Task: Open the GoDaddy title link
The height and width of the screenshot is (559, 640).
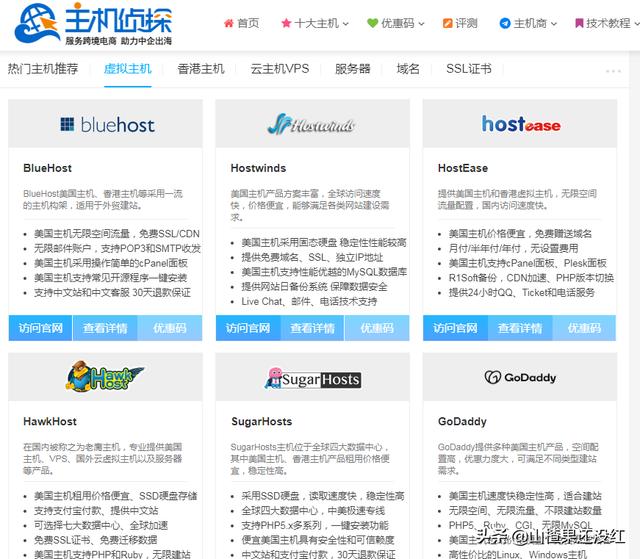Action: click(462, 421)
